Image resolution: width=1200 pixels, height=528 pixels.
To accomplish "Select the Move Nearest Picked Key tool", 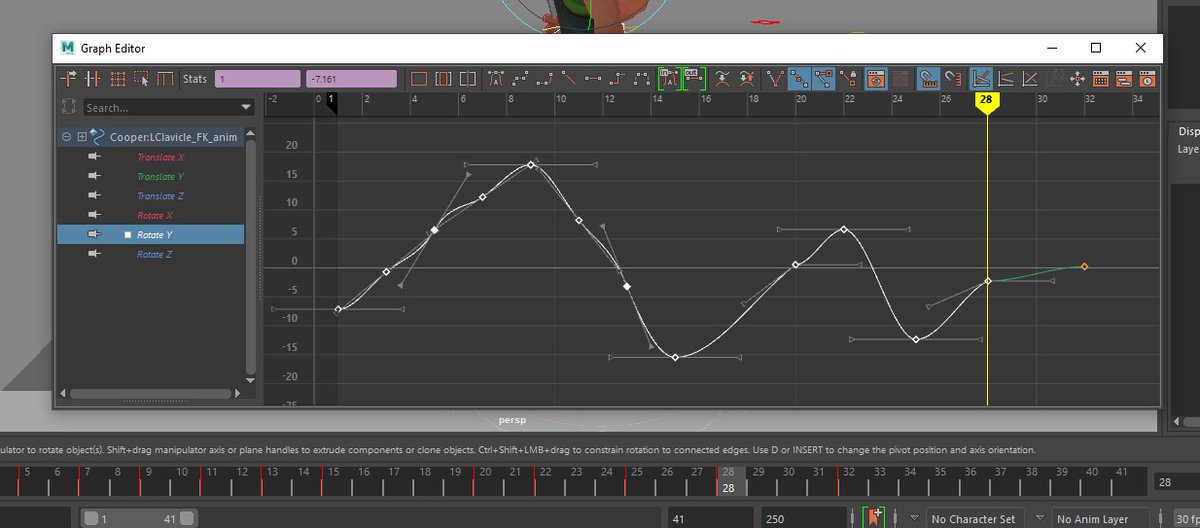I will click(70, 78).
